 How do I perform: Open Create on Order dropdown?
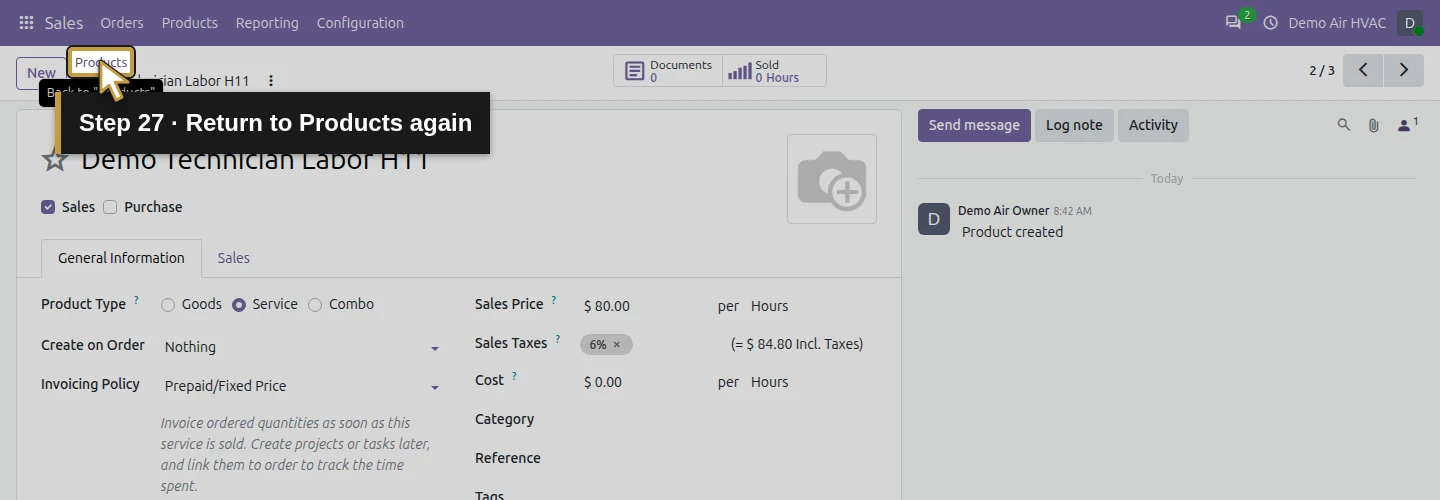click(x=301, y=347)
